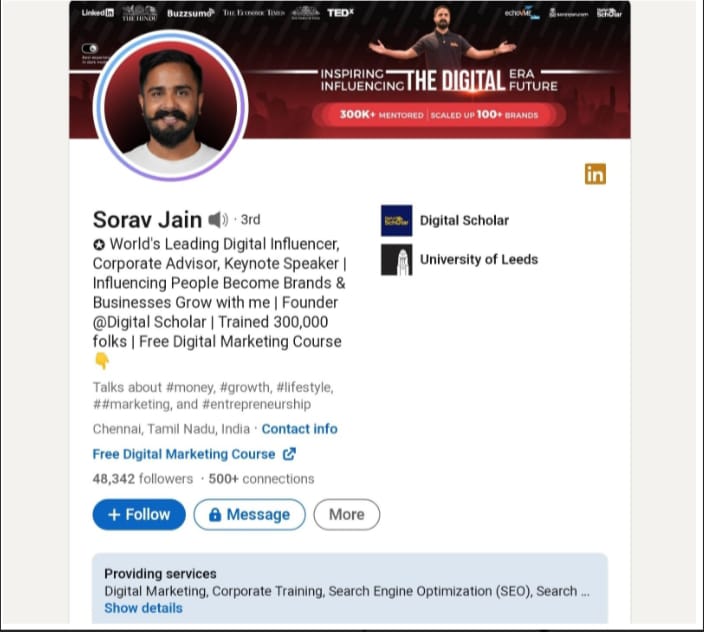Open the University of Leeds logo
The width and height of the screenshot is (704, 632).
point(396,259)
